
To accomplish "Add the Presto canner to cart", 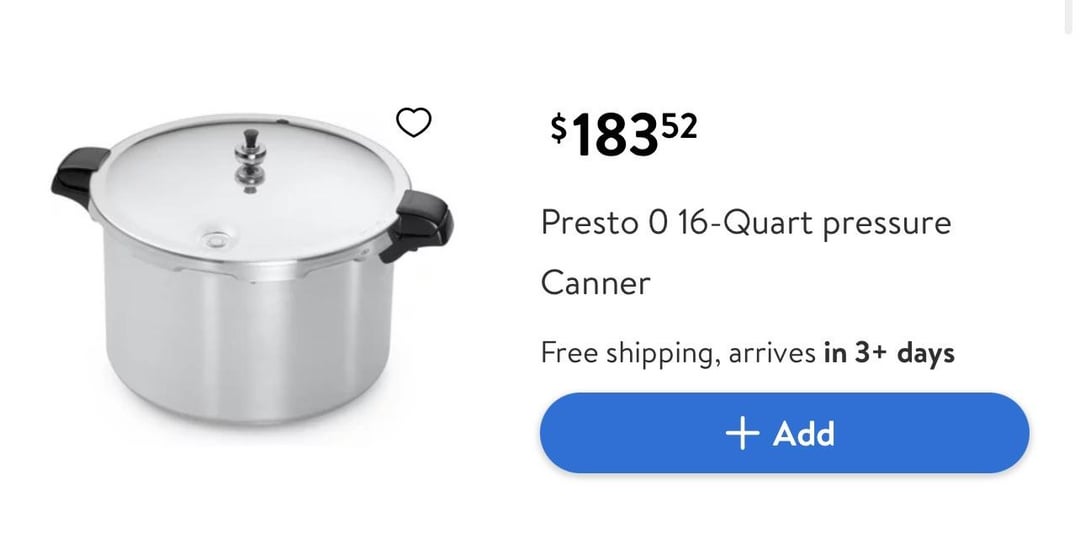I will [x=785, y=433].
